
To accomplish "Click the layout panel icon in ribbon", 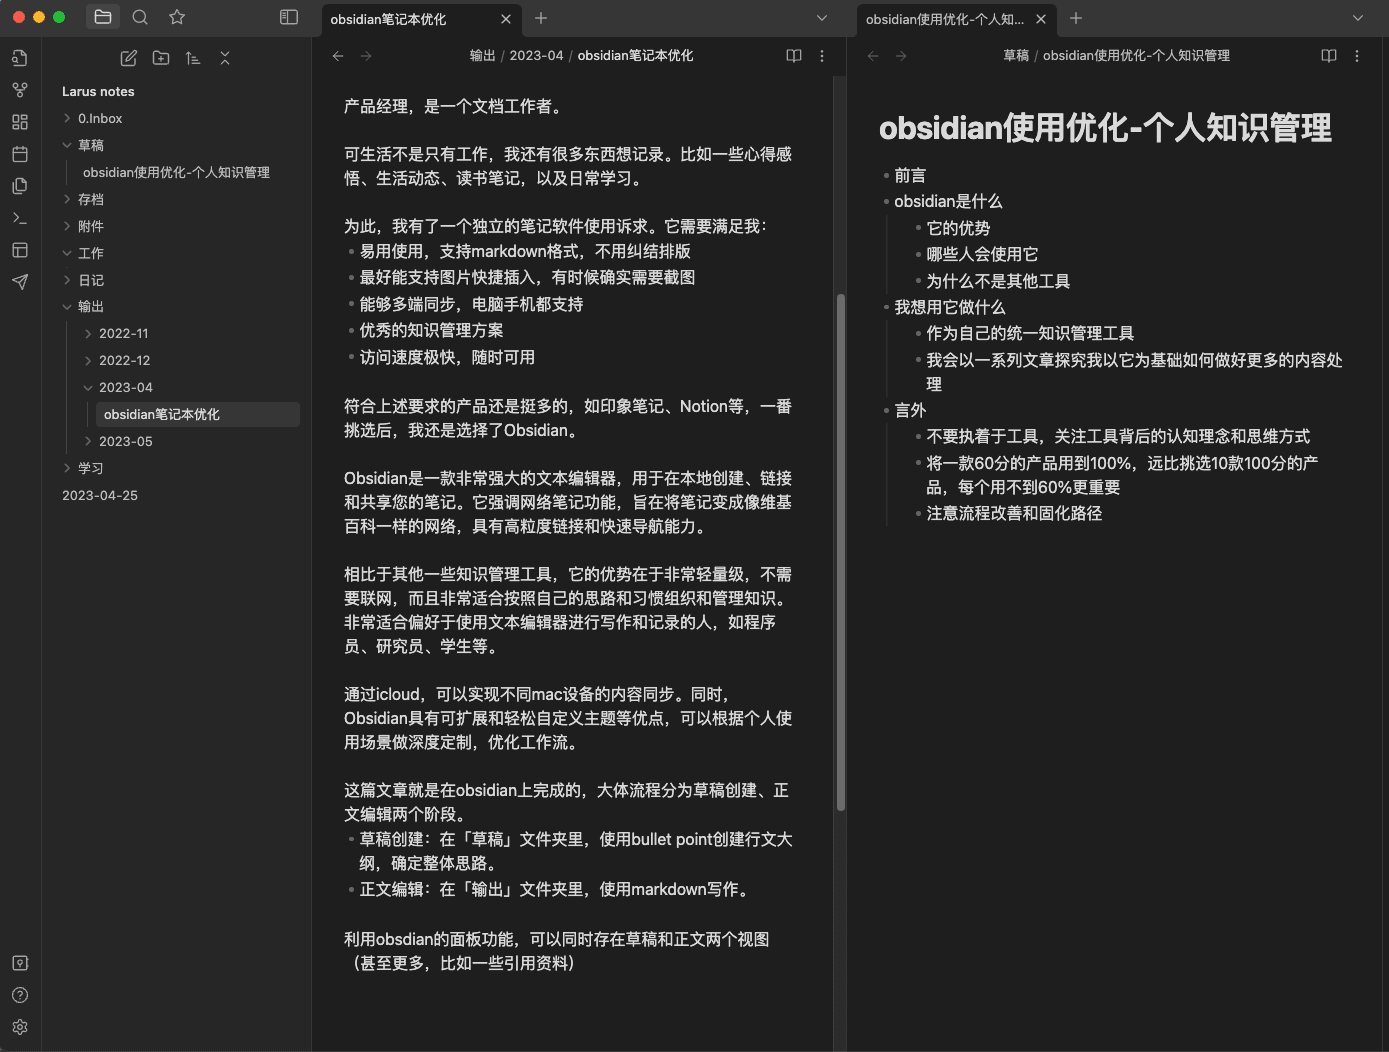I will [x=20, y=250].
